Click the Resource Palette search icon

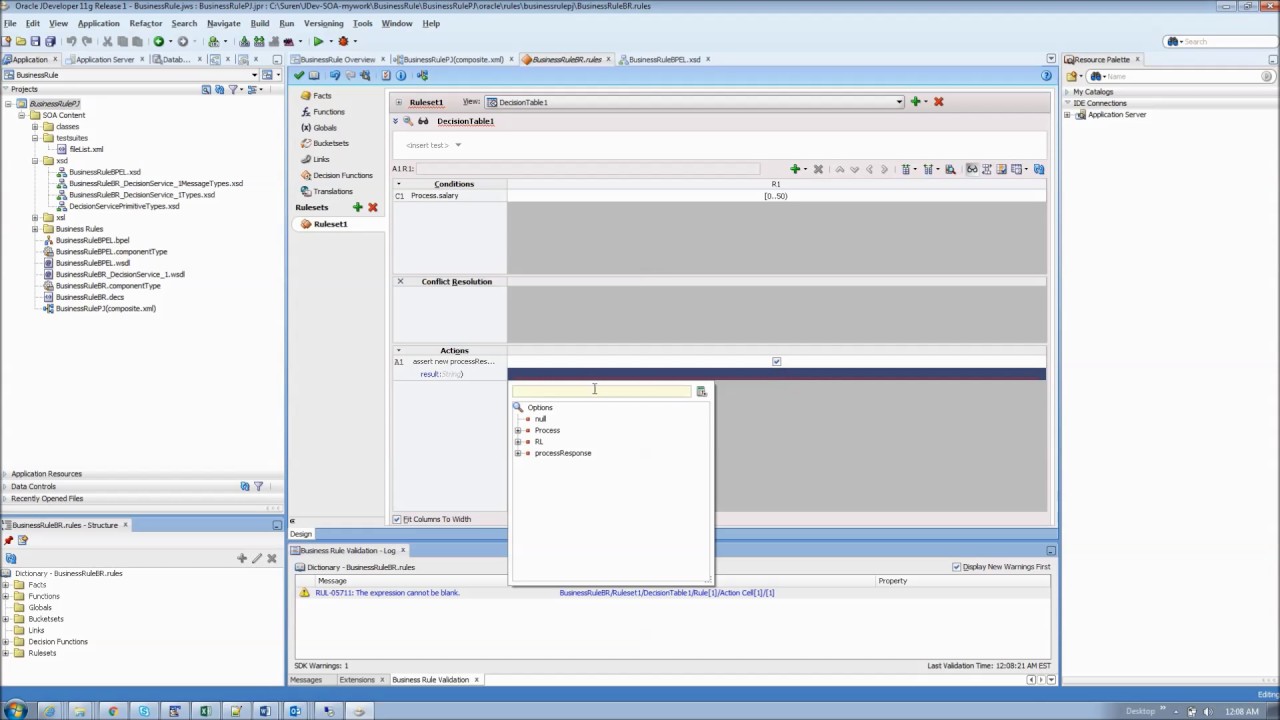(x=1096, y=76)
